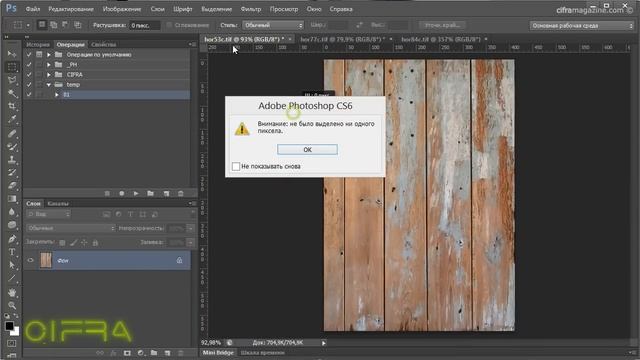640x360 pixels.
Task: Toggle checkmark for action 01
Action: point(29,95)
